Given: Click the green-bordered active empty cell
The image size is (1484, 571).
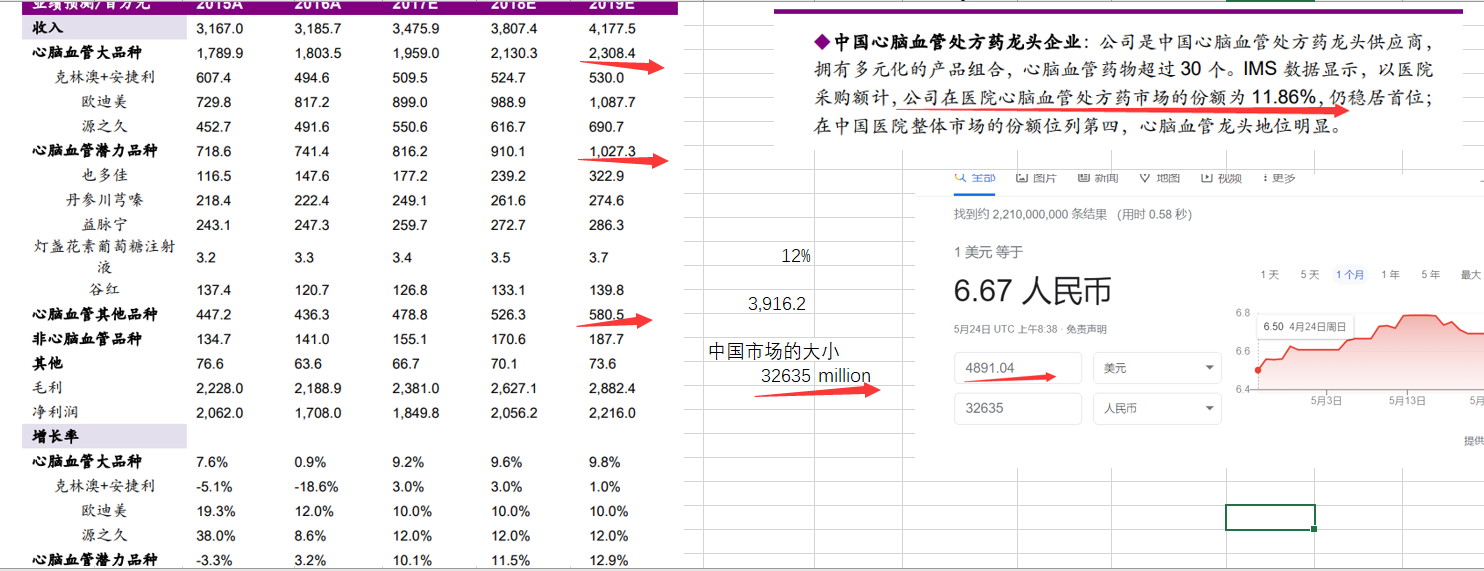Looking at the screenshot, I should (x=1270, y=517).
